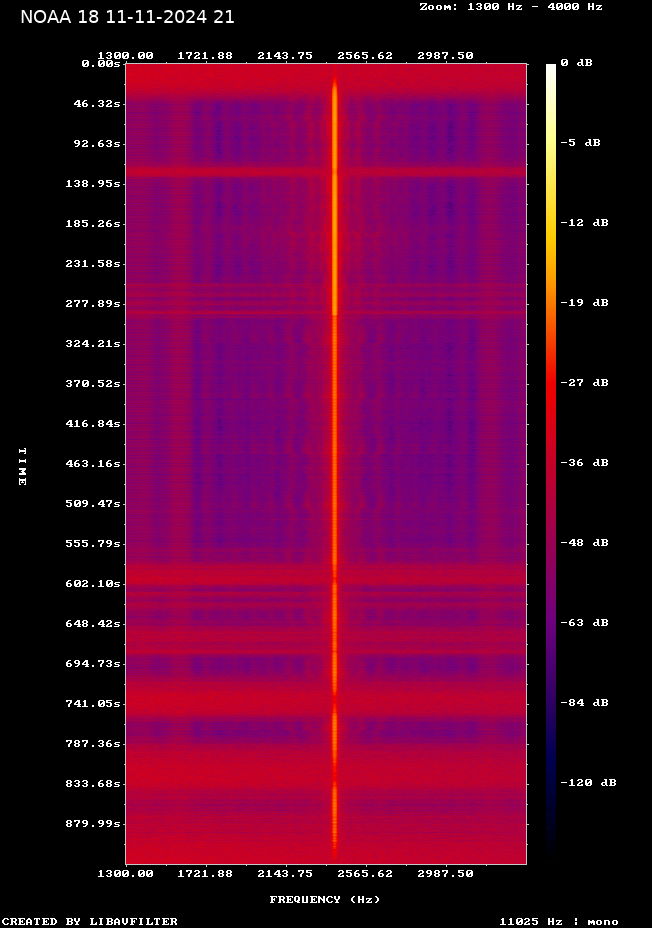This screenshot has height=928, width=652.
Task: Click the 2565.62 label on bottom frequency axis
Action: point(365,874)
